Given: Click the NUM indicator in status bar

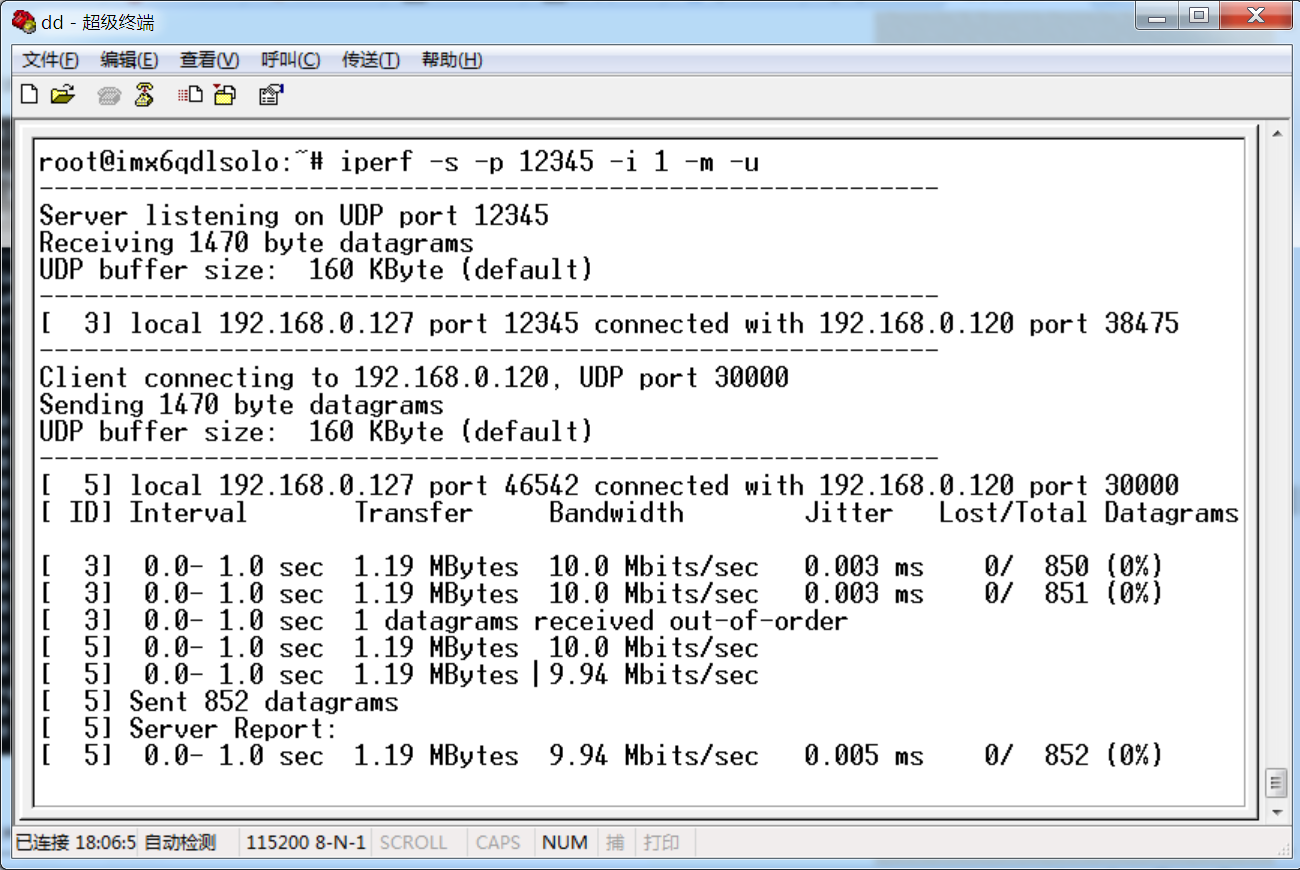Looking at the screenshot, I should [565, 843].
